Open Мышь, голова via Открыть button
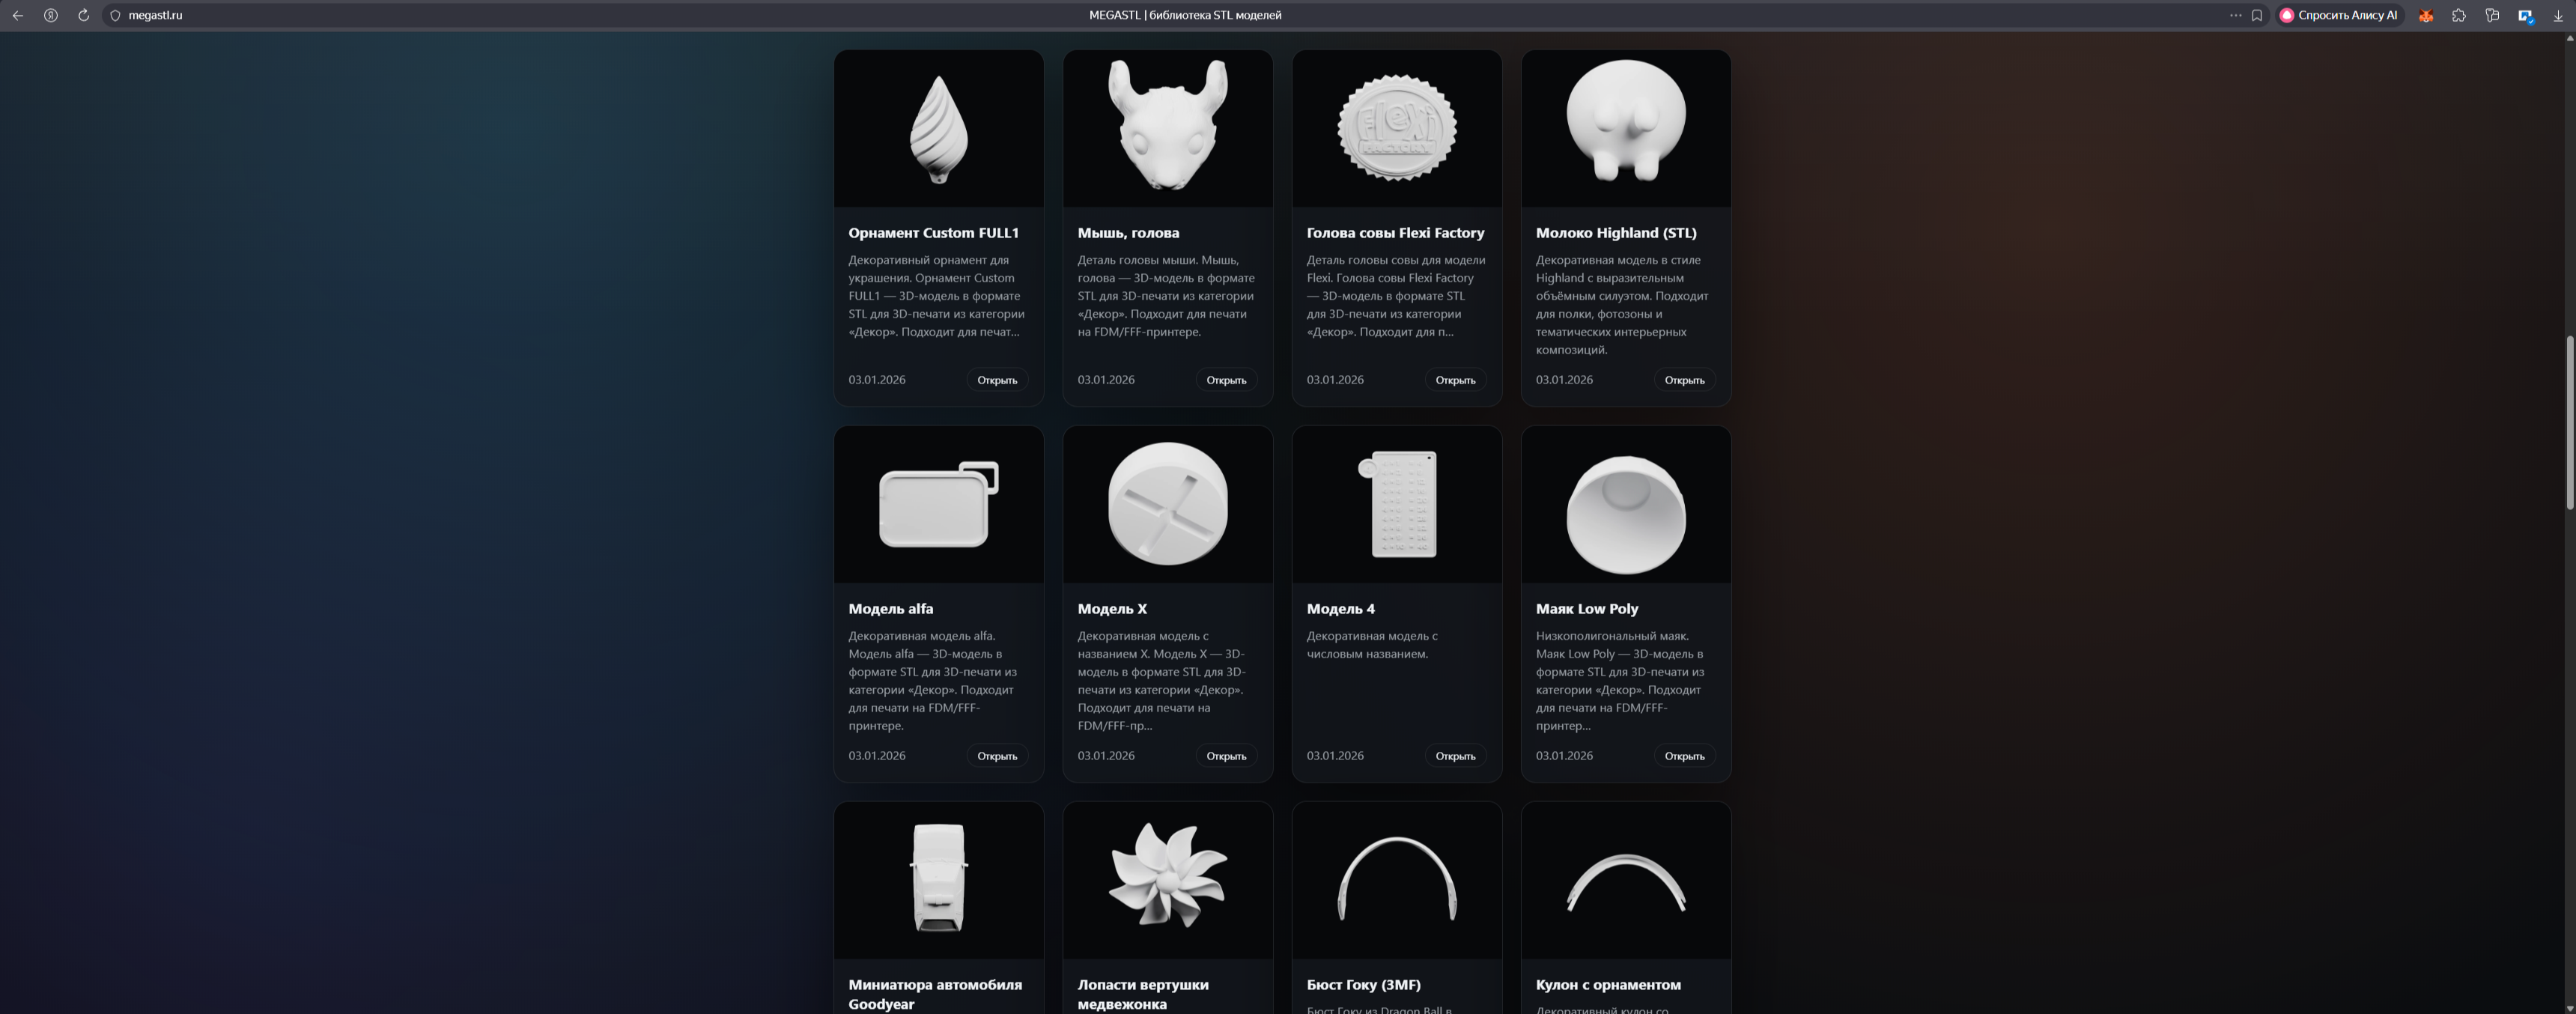This screenshot has width=2576, height=1014. click(x=1226, y=380)
